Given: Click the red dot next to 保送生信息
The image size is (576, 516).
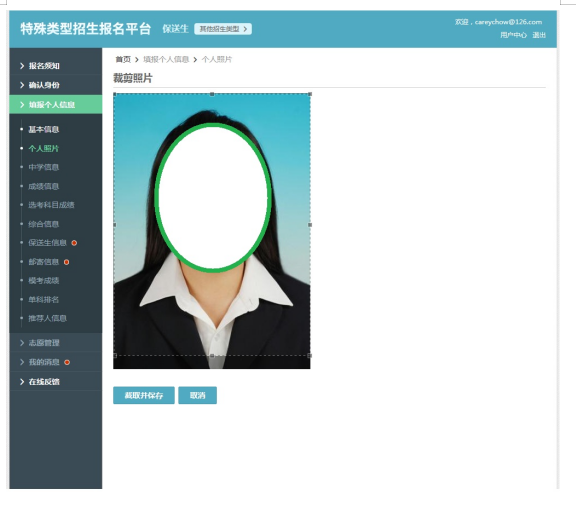Looking at the screenshot, I should 74,243.
